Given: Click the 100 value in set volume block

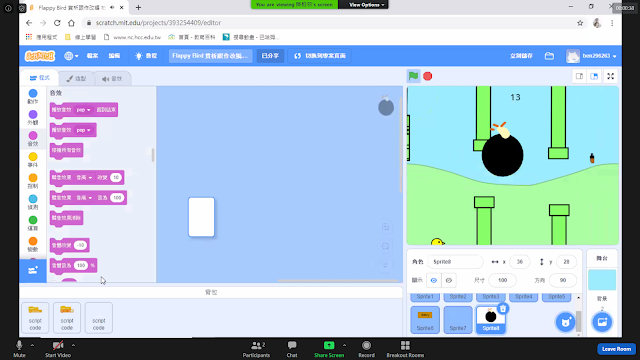Looking at the screenshot, I should click(81, 265).
